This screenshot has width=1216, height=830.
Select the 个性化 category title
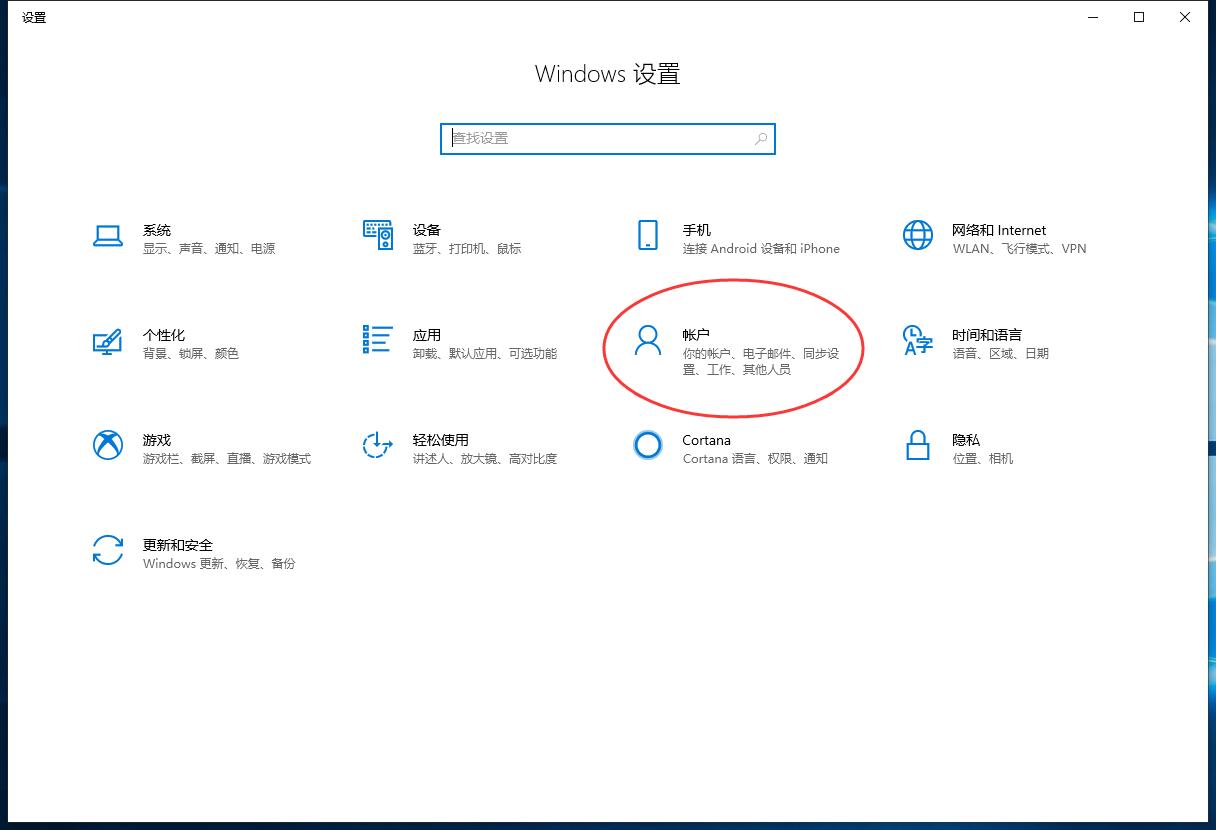pos(164,335)
